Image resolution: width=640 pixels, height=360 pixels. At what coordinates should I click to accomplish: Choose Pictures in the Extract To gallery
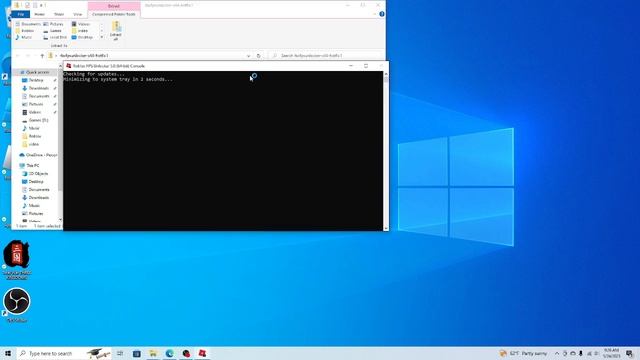pyautogui.click(x=53, y=24)
